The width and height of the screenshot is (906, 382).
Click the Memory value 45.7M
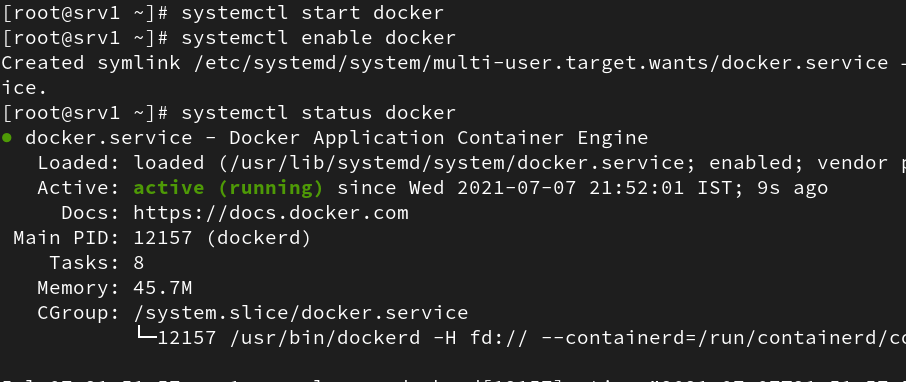tap(162, 287)
